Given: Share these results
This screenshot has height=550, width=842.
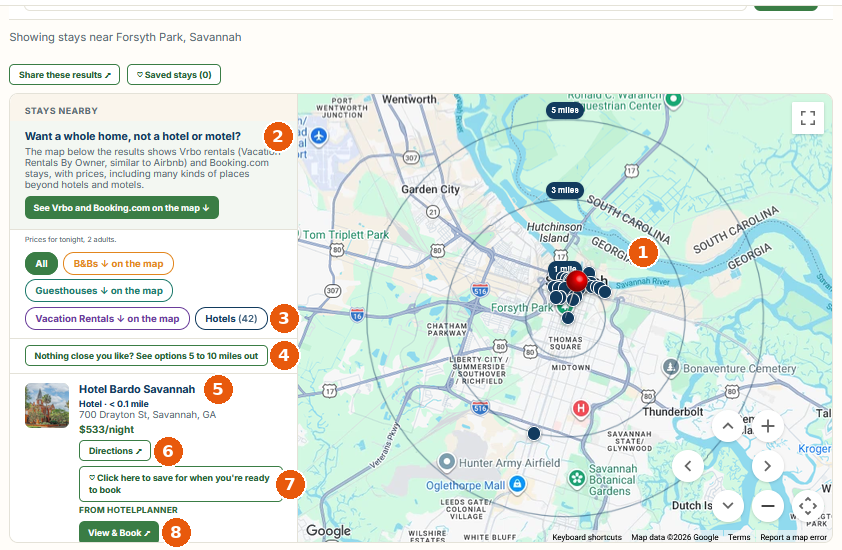Looking at the screenshot, I should [x=64, y=75].
